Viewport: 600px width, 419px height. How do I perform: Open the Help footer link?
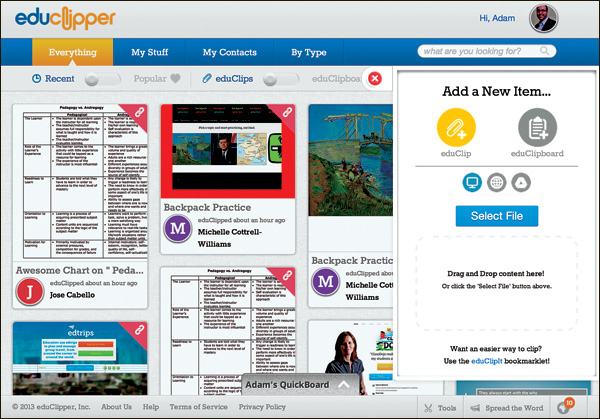pyautogui.click(x=151, y=407)
